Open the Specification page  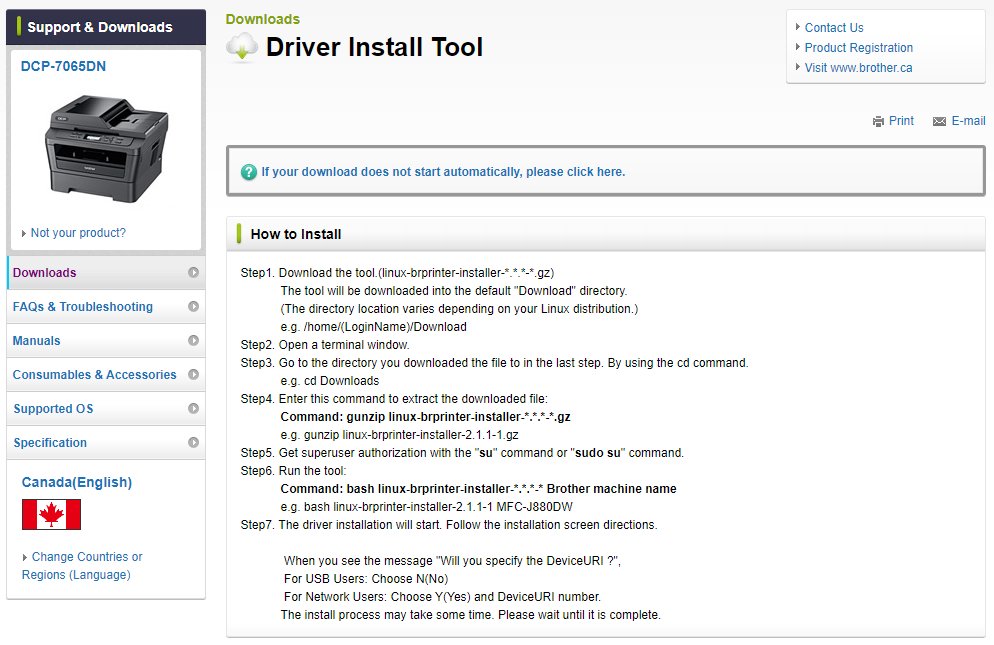tap(106, 443)
